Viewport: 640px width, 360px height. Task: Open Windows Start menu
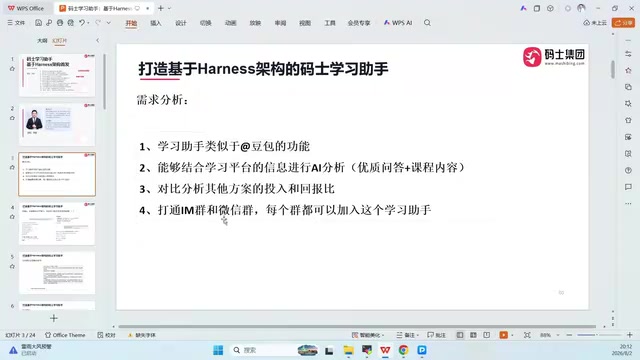[218, 350]
